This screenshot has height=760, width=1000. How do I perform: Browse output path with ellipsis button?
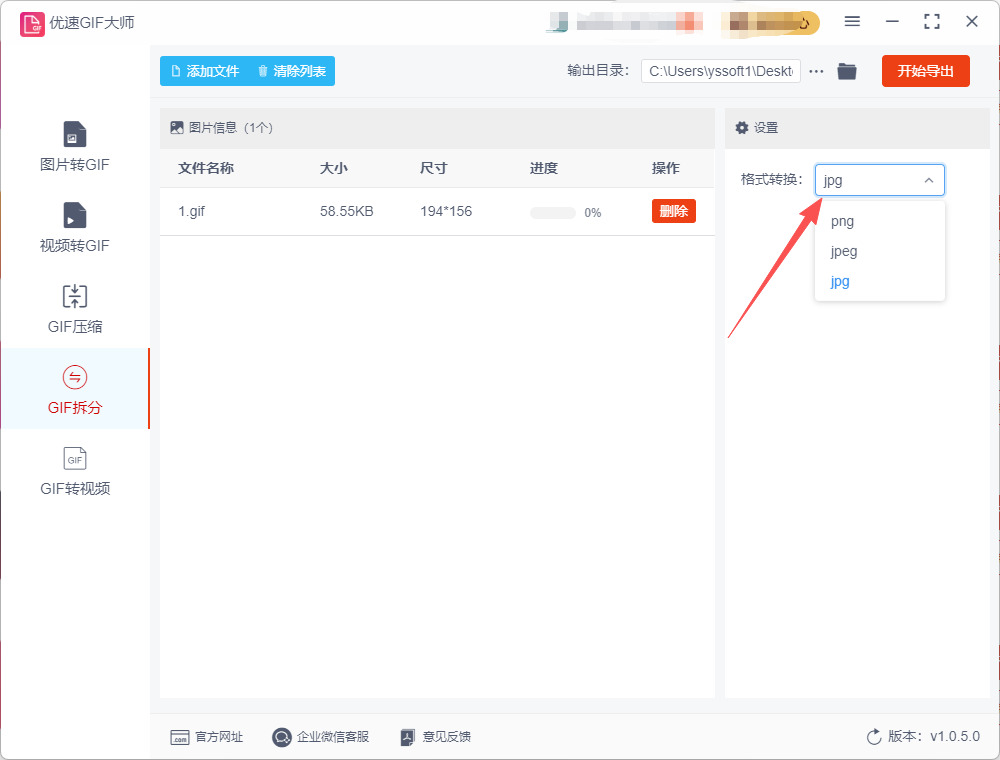(x=816, y=71)
